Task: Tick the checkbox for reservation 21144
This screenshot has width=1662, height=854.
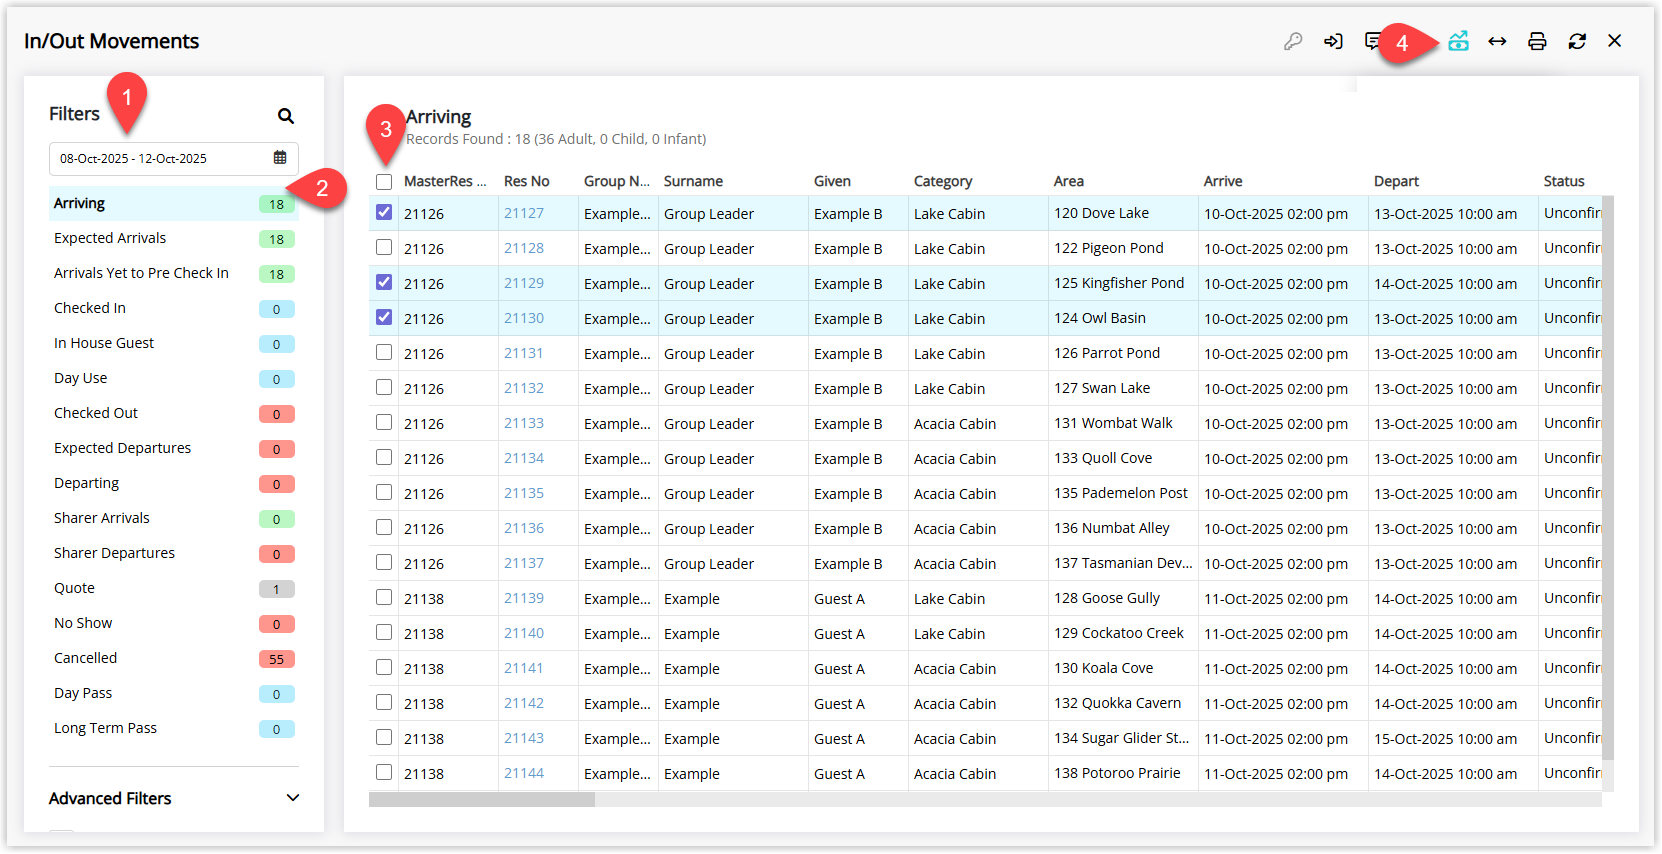Action: coord(384,772)
